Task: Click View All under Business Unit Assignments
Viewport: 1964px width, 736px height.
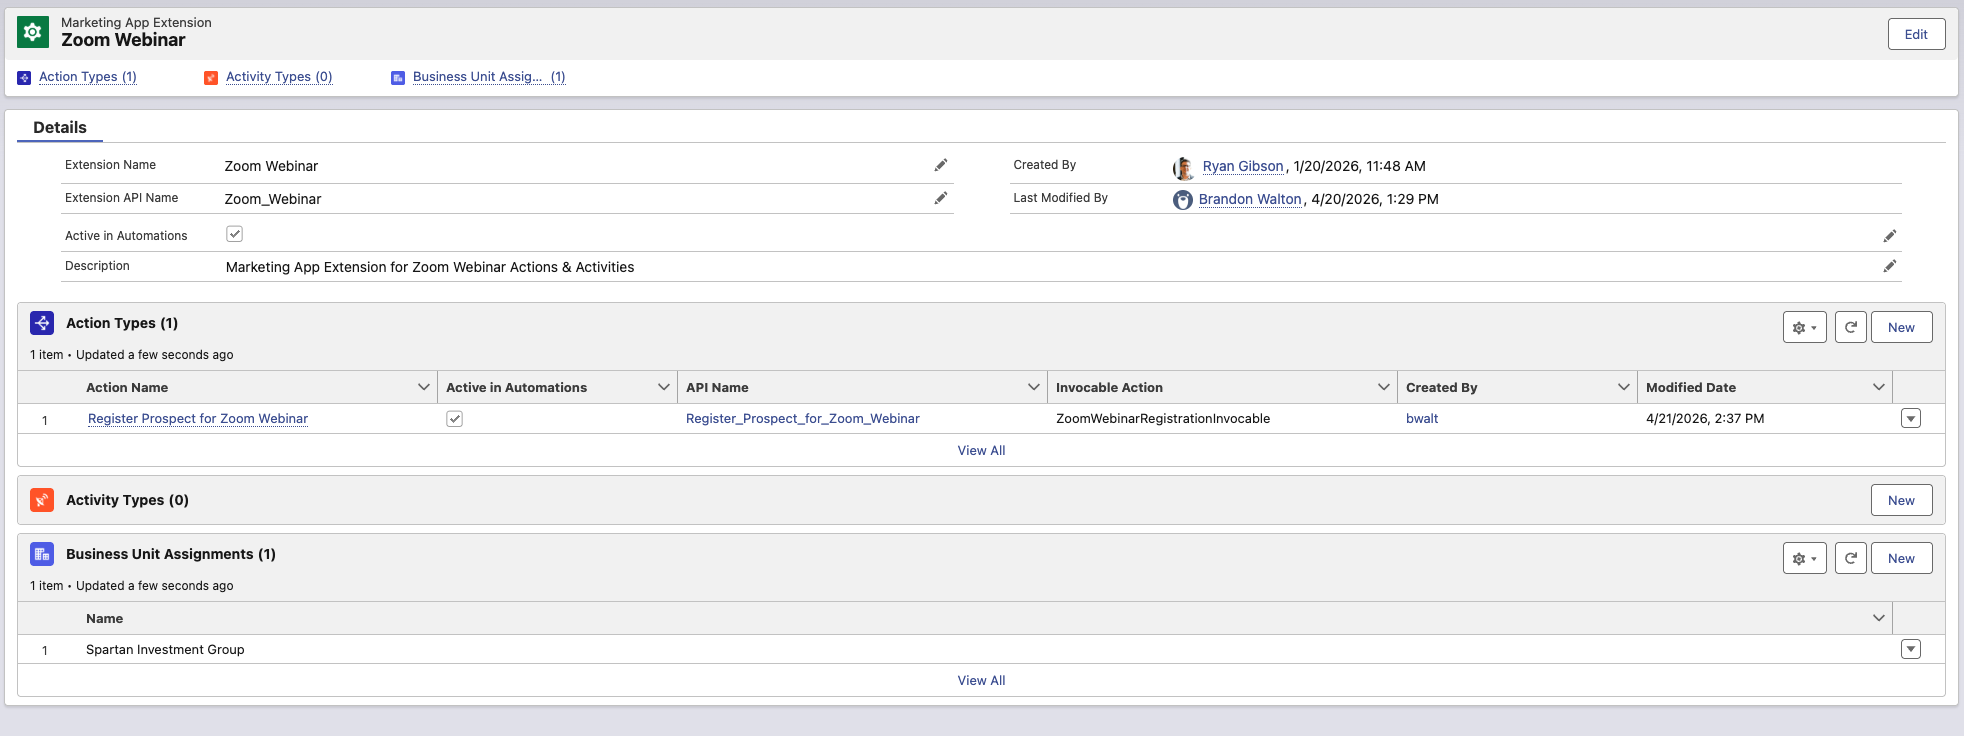Action: point(981,681)
